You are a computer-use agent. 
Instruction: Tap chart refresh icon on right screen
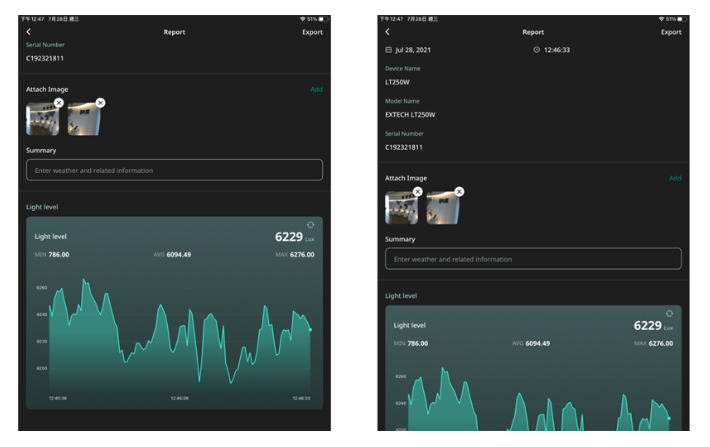[669, 313]
